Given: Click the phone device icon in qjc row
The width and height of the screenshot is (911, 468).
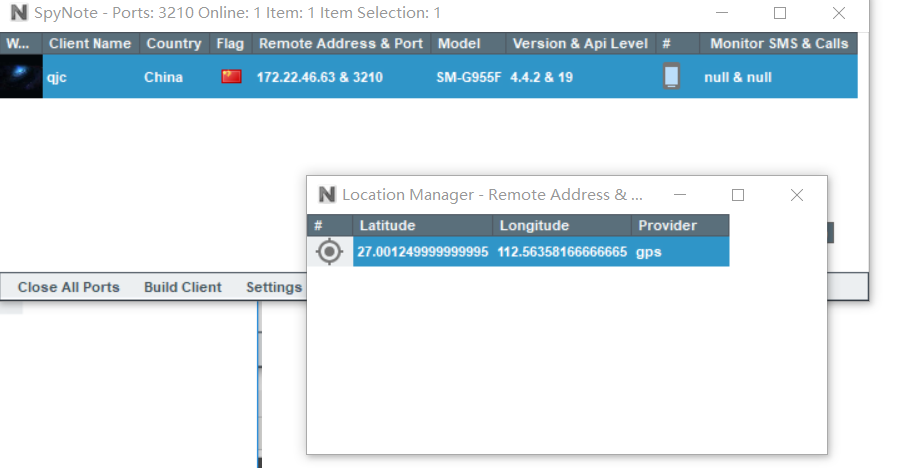Looking at the screenshot, I should 671,76.
